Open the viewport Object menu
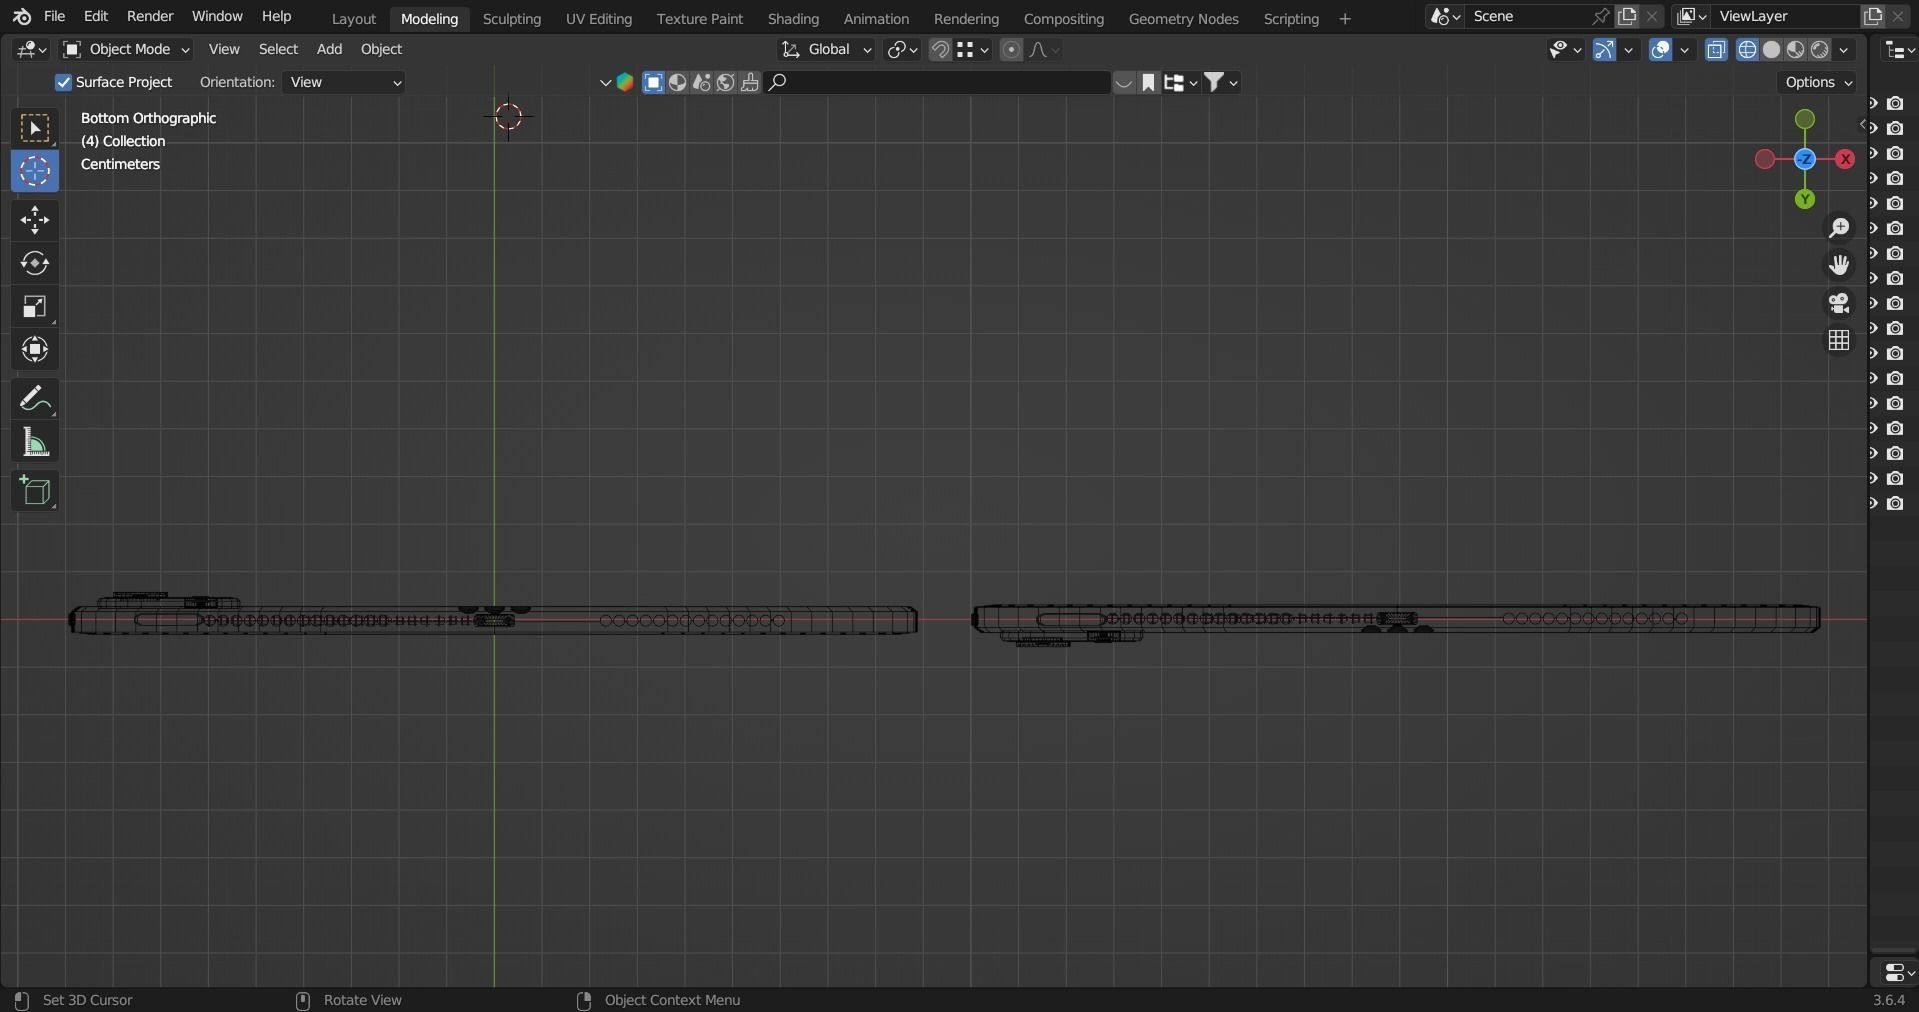Viewport: 1919px width, 1012px height. coord(381,50)
